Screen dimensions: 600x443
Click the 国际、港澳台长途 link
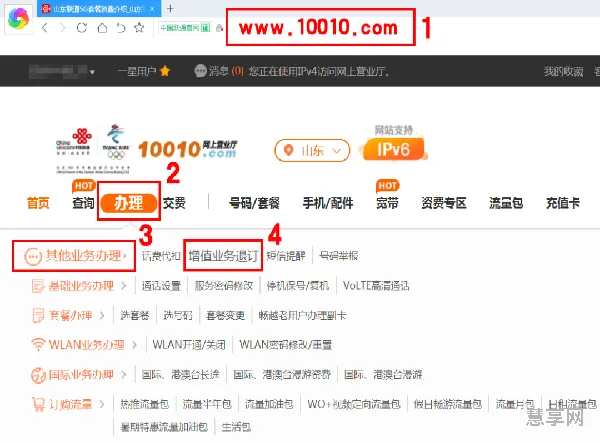tap(181, 375)
